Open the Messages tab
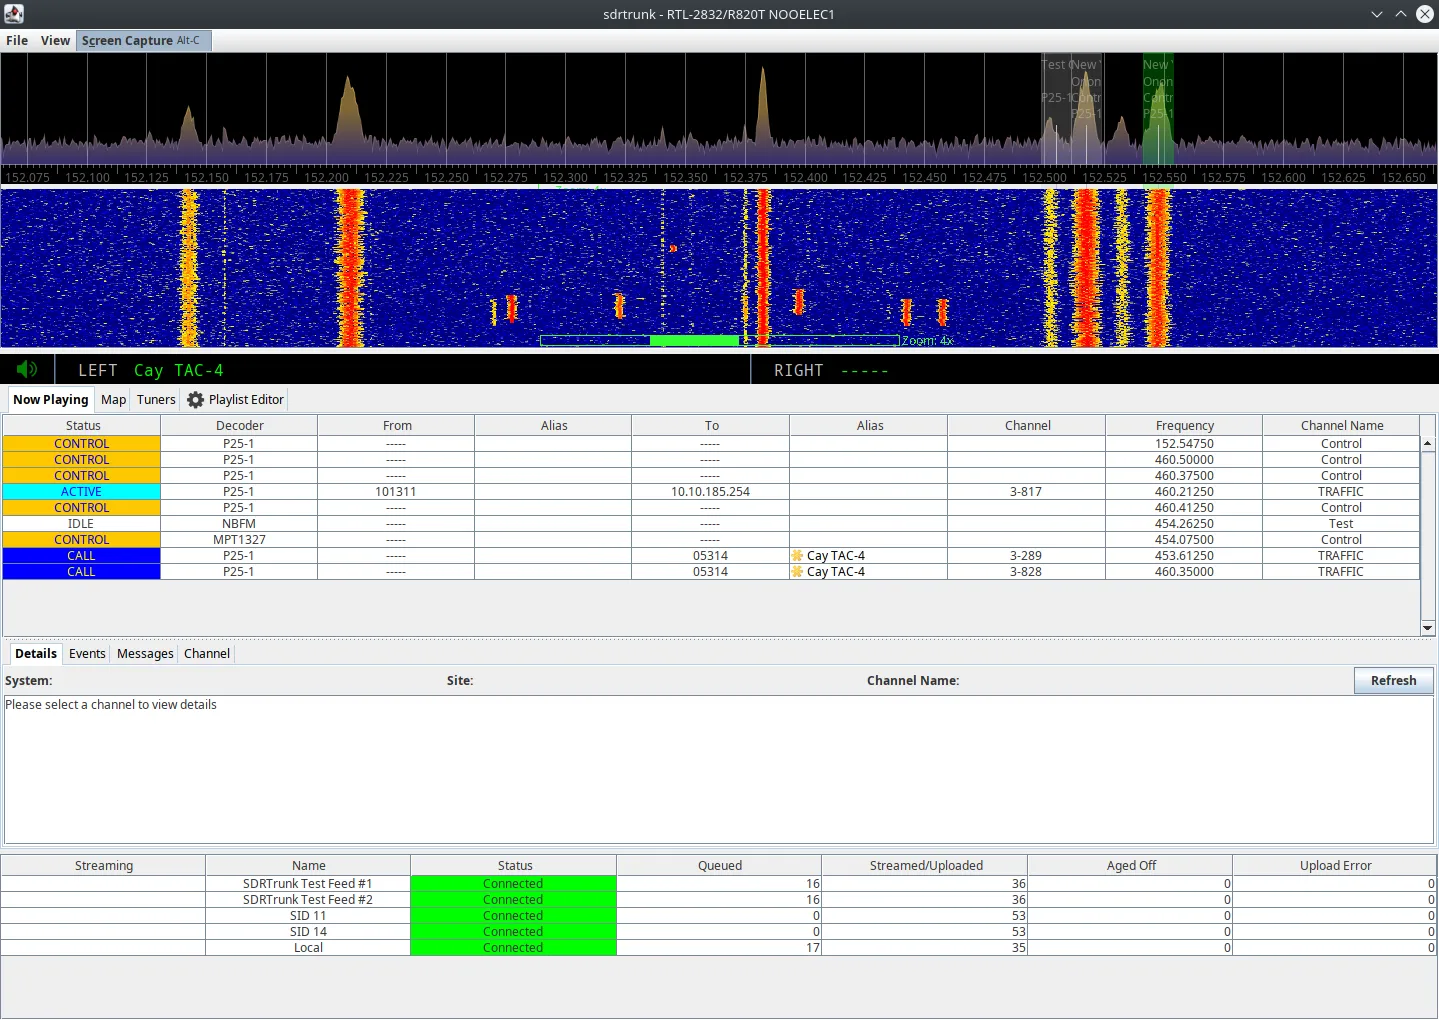This screenshot has width=1439, height=1020. (144, 653)
